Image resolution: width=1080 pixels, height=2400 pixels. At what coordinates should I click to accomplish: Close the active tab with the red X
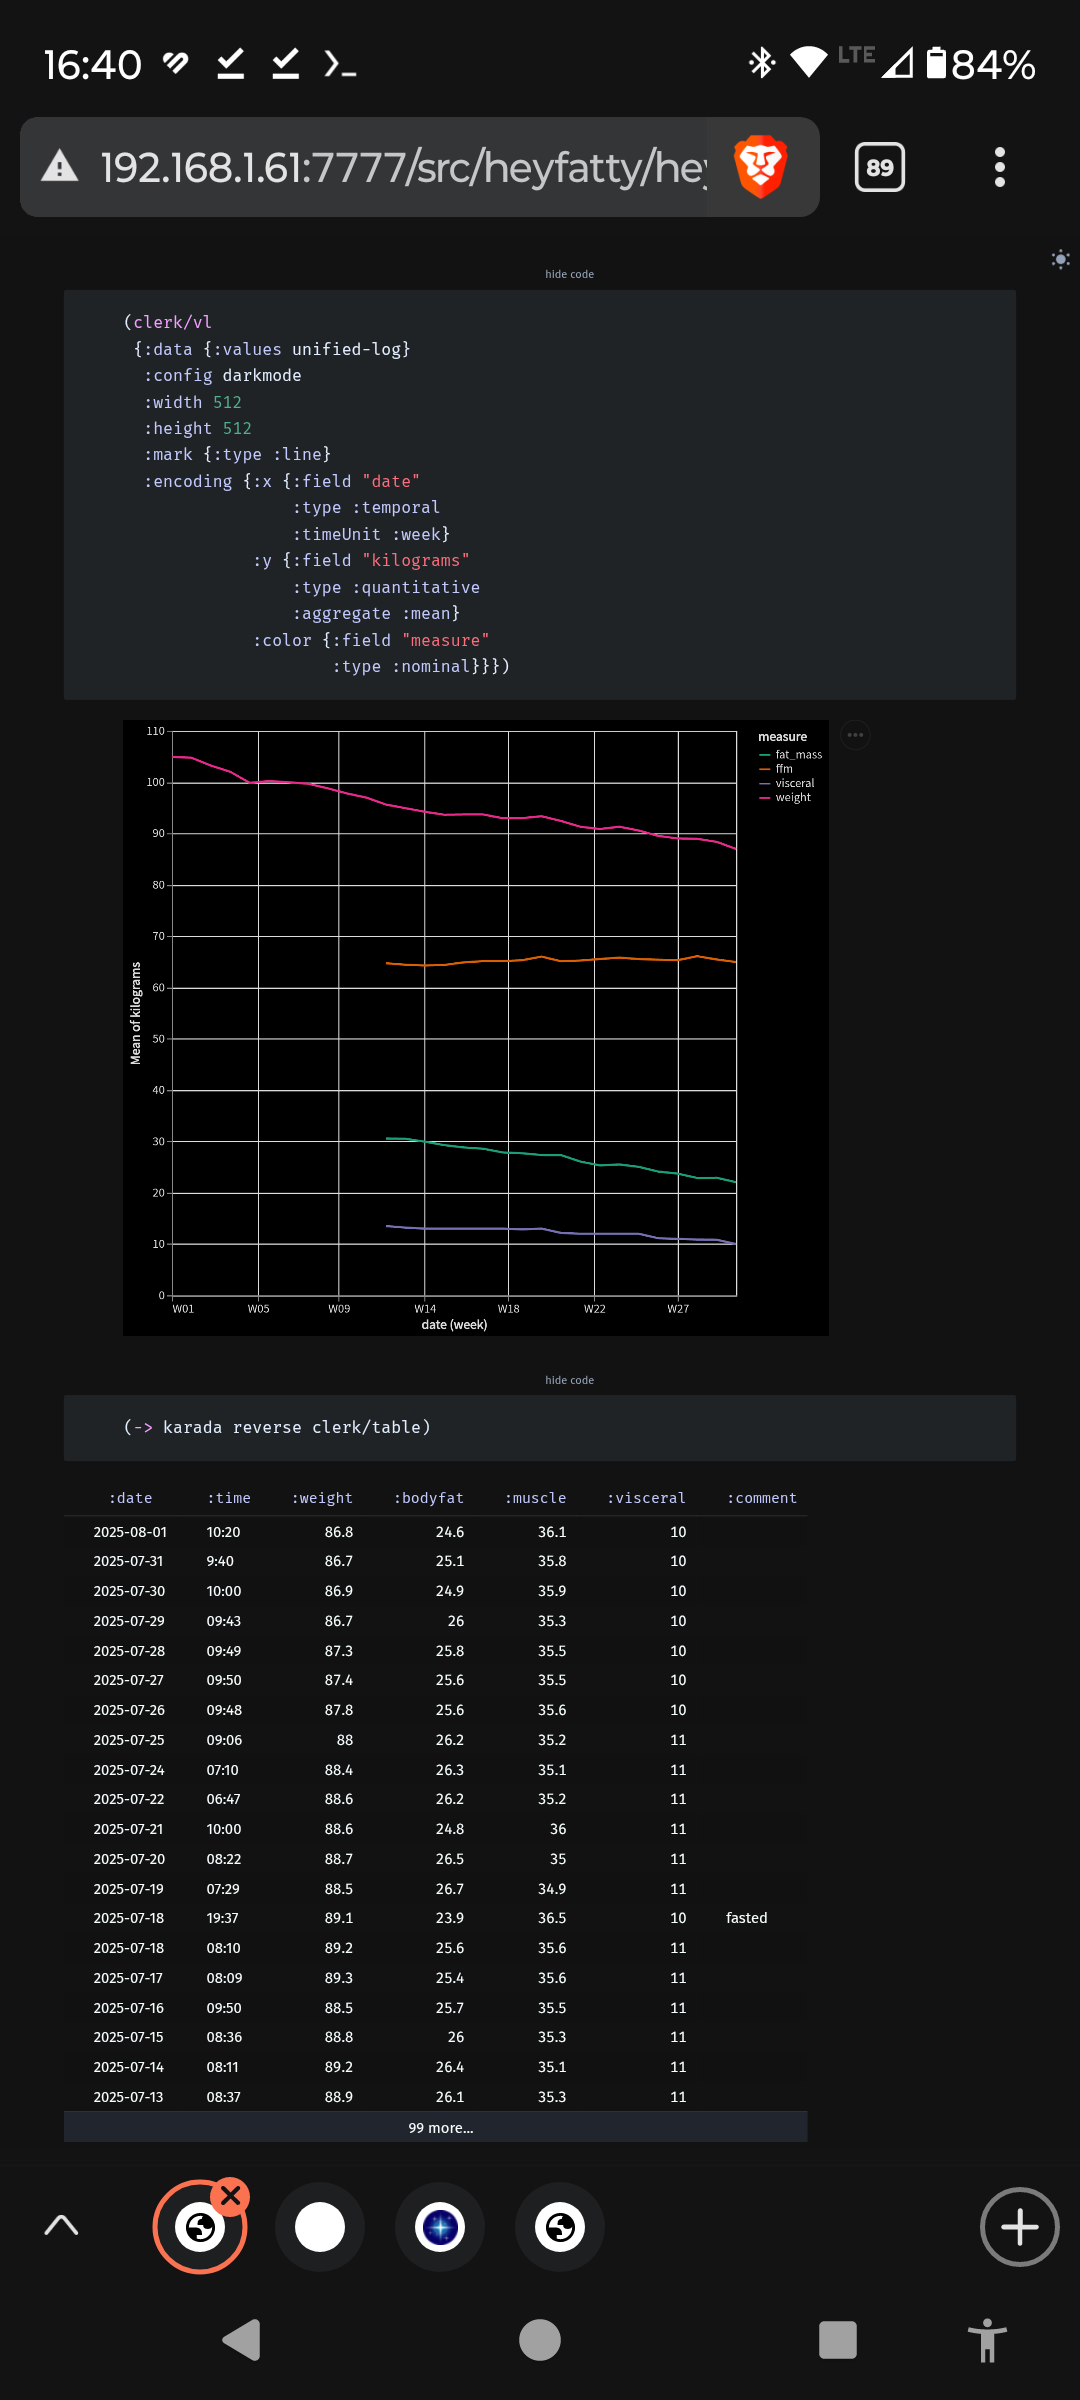231,2196
